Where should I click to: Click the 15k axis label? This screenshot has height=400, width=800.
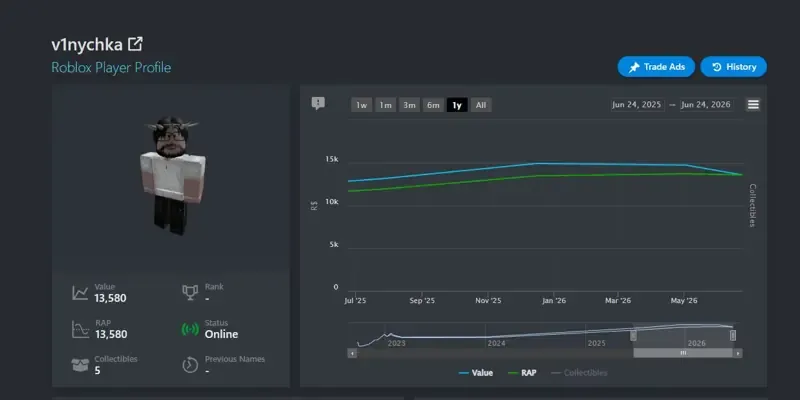coord(332,159)
